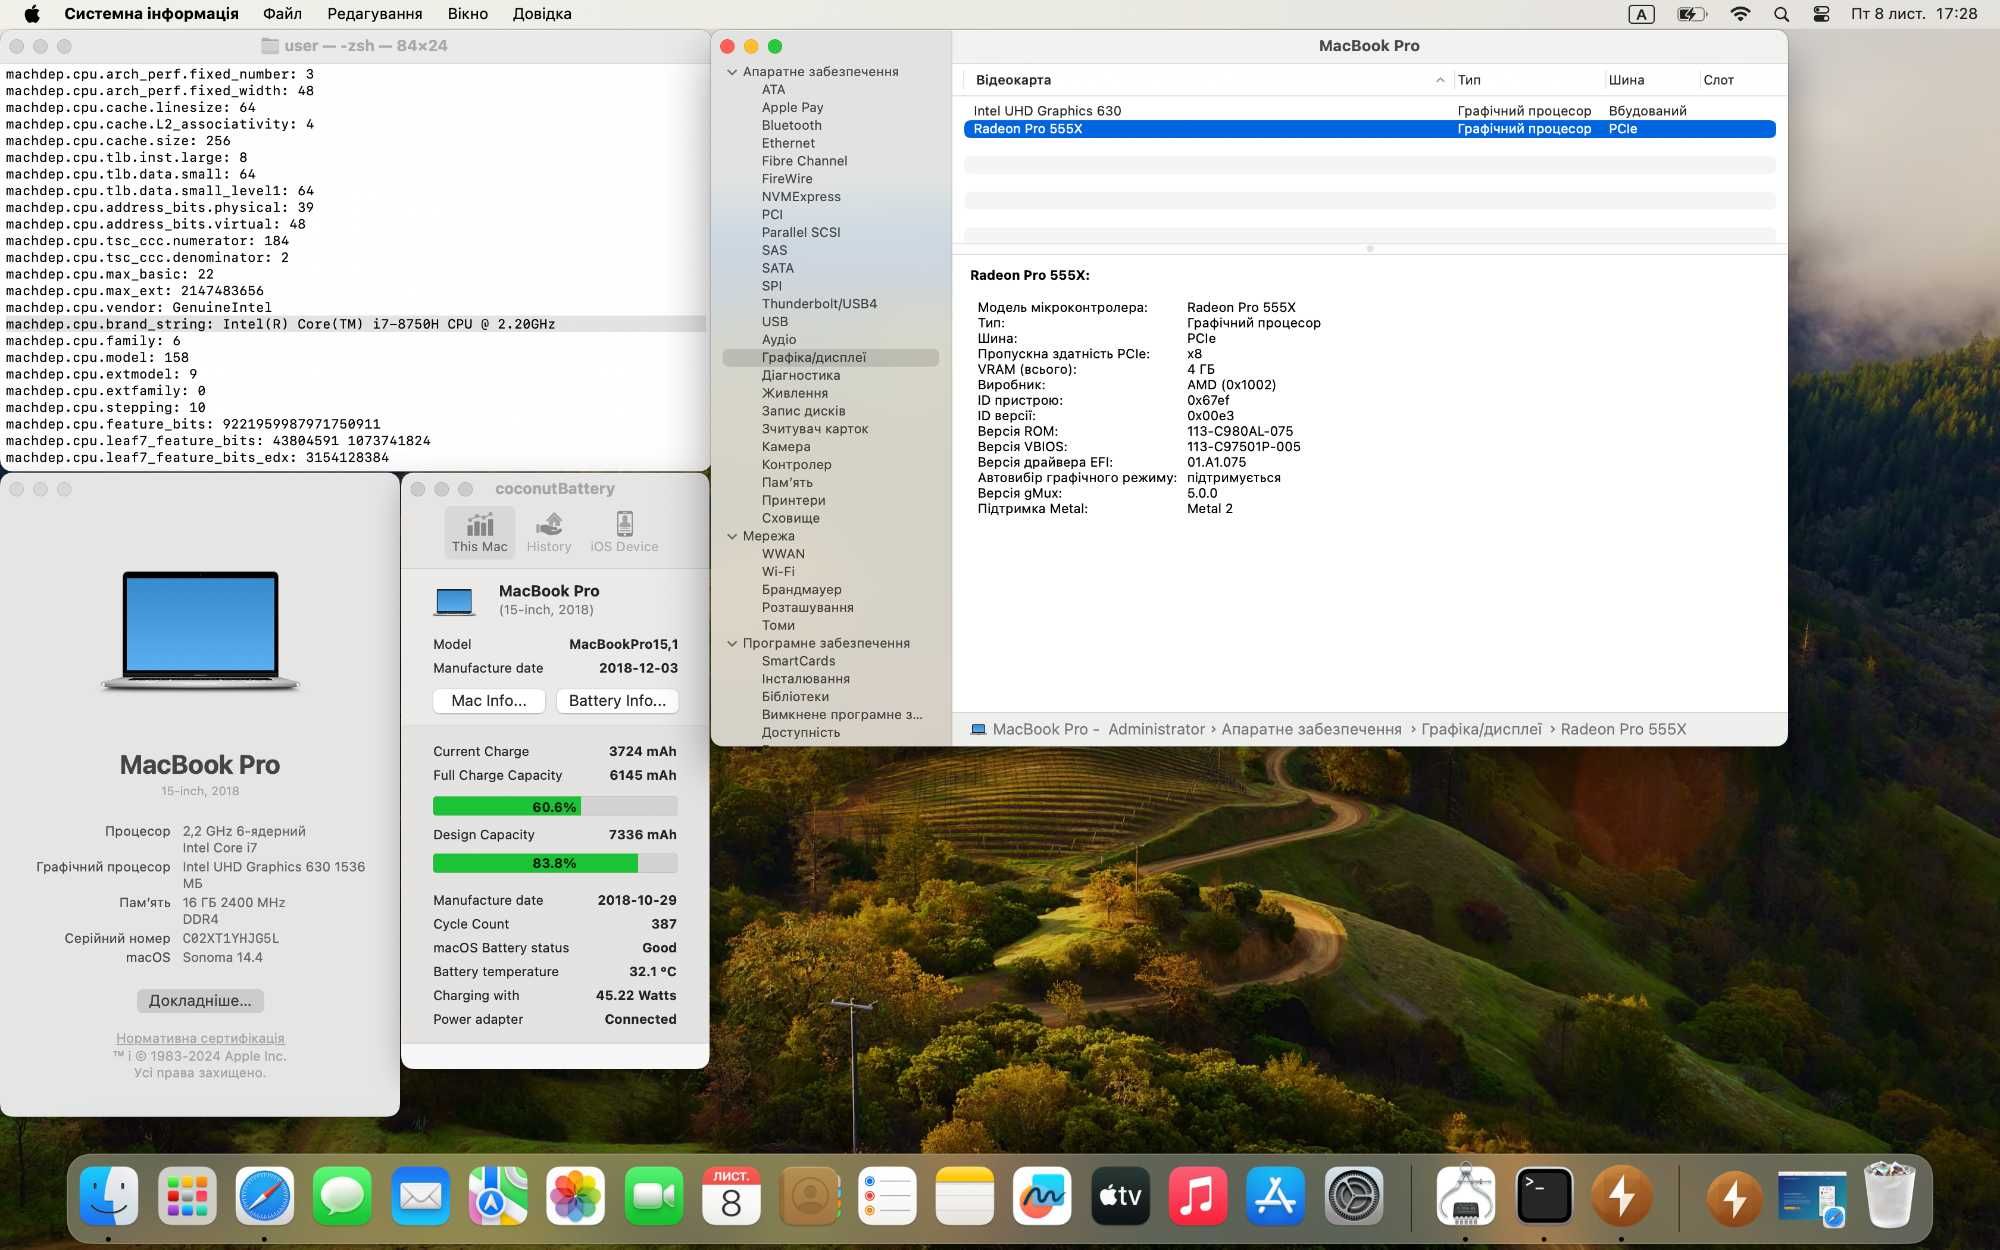The width and height of the screenshot is (2000, 1250).
Task: Open Reminders app in the Dock
Action: pos(887,1195)
